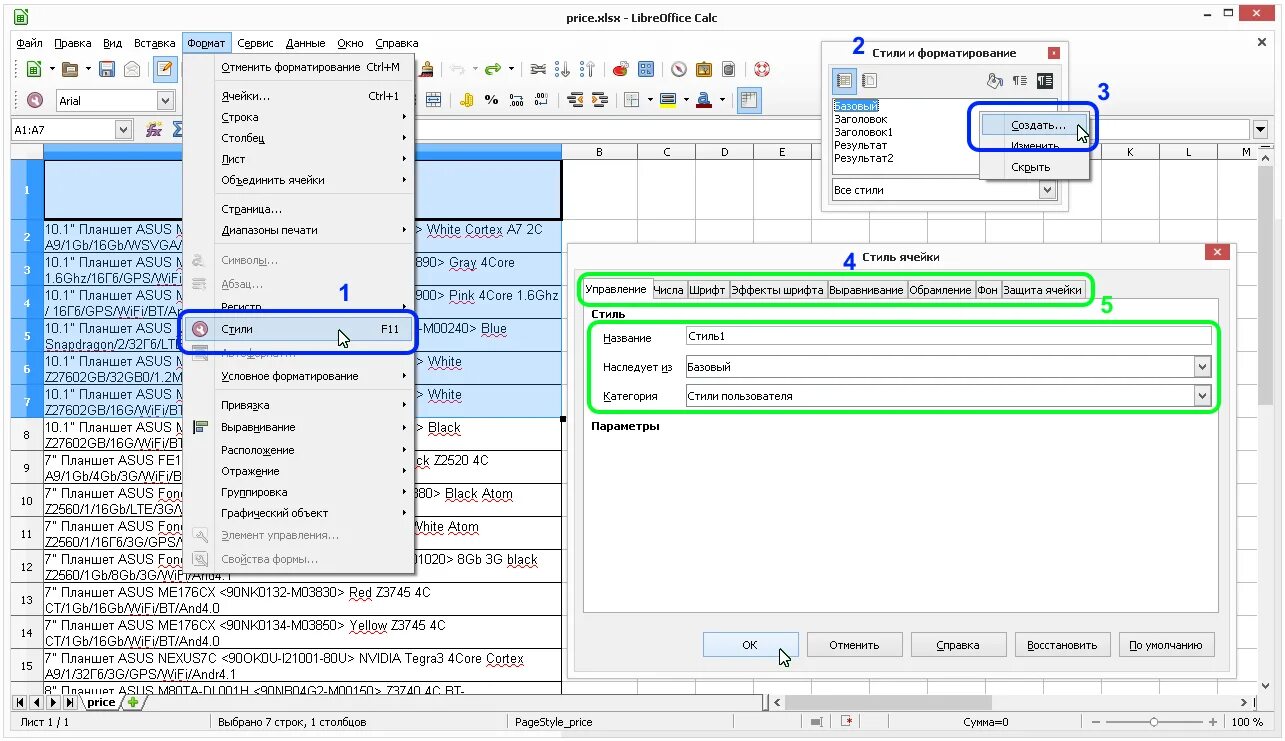The image size is (1285, 741).
Task: Click New Style from Selection icon
Action: tap(1019, 81)
